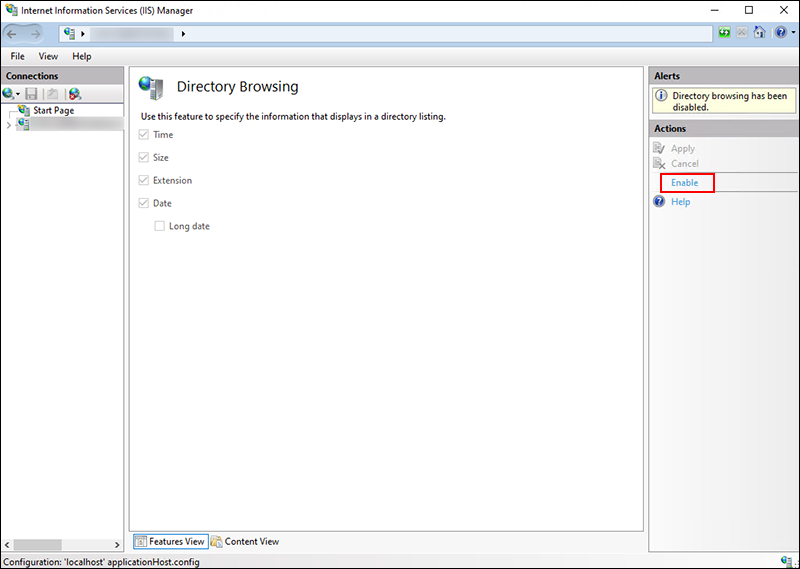Click Cancel in the Actions pane

point(685,164)
